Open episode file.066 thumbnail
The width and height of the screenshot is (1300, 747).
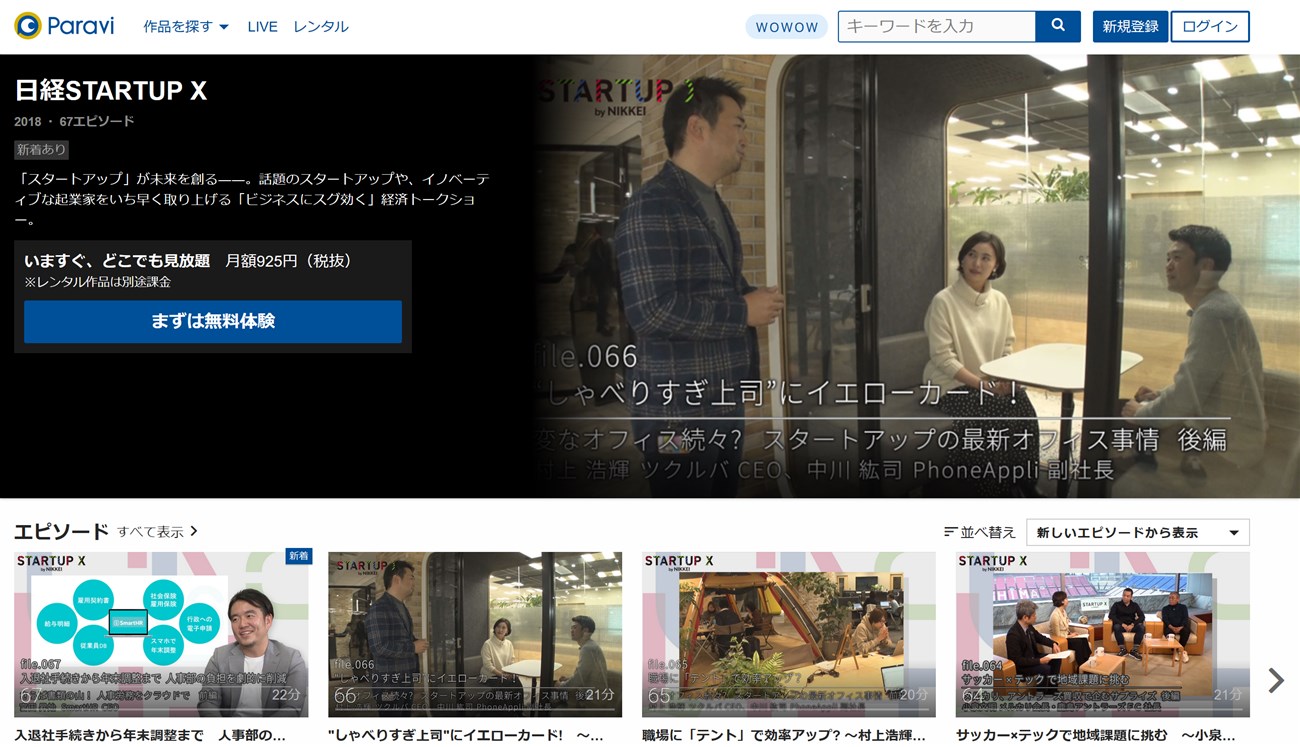coord(475,634)
